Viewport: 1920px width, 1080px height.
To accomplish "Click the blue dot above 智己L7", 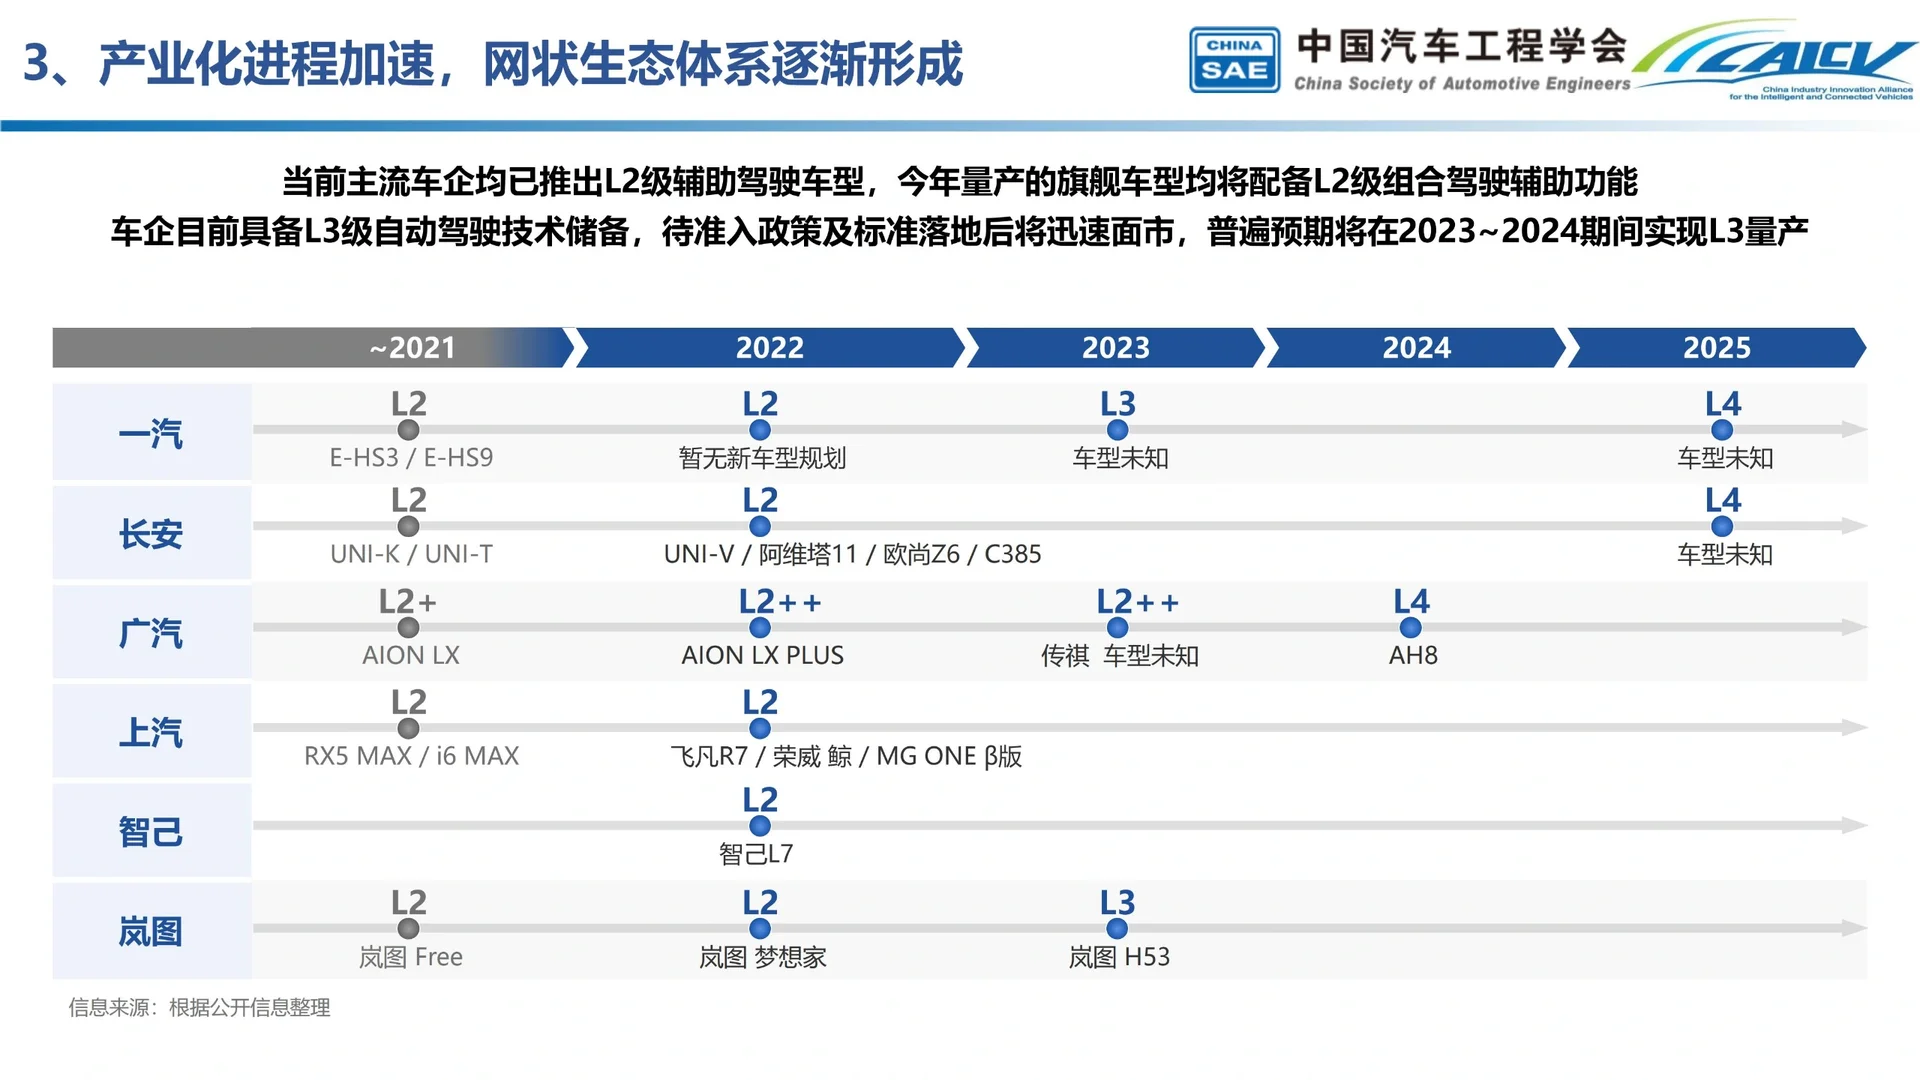I will click(760, 826).
